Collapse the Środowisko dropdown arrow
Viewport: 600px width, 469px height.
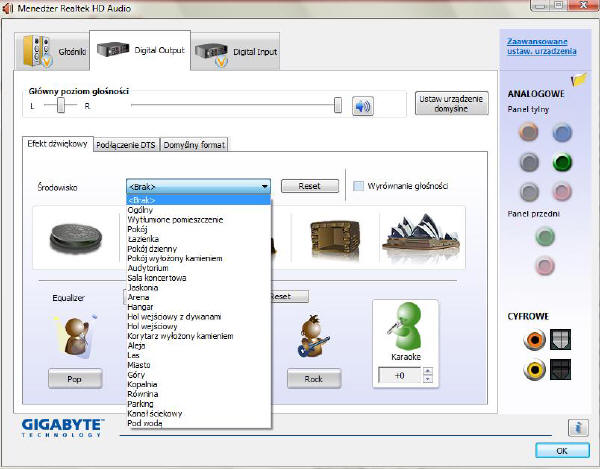[x=264, y=187]
